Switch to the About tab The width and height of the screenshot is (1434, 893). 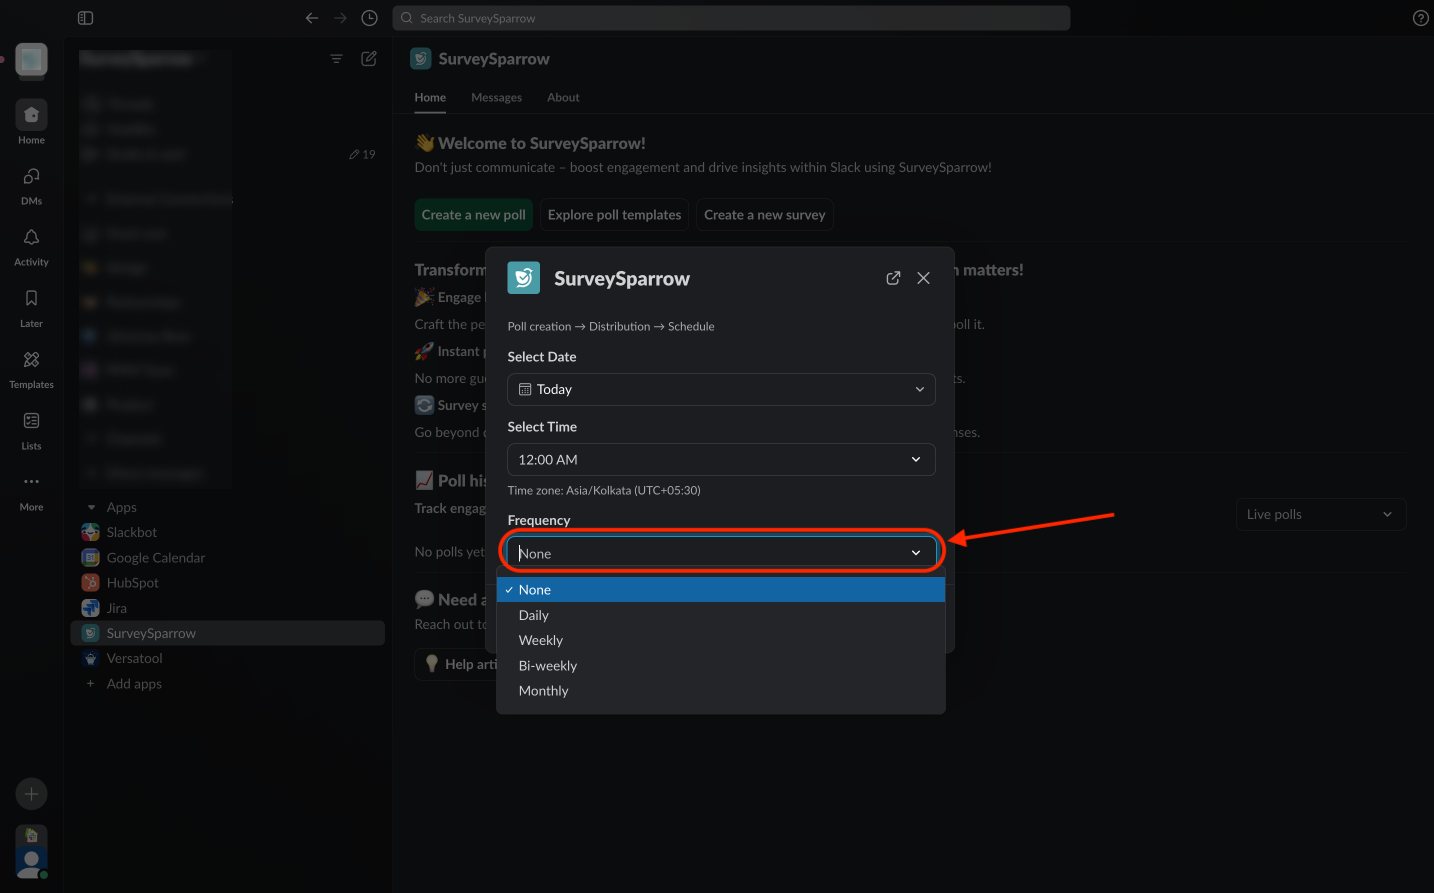coord(563,98)
